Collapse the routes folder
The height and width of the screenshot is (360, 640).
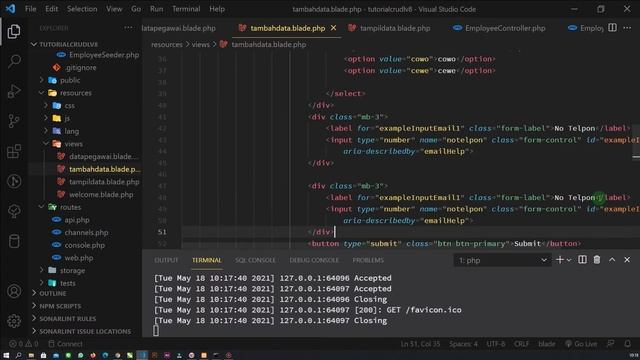click(70, 207)
